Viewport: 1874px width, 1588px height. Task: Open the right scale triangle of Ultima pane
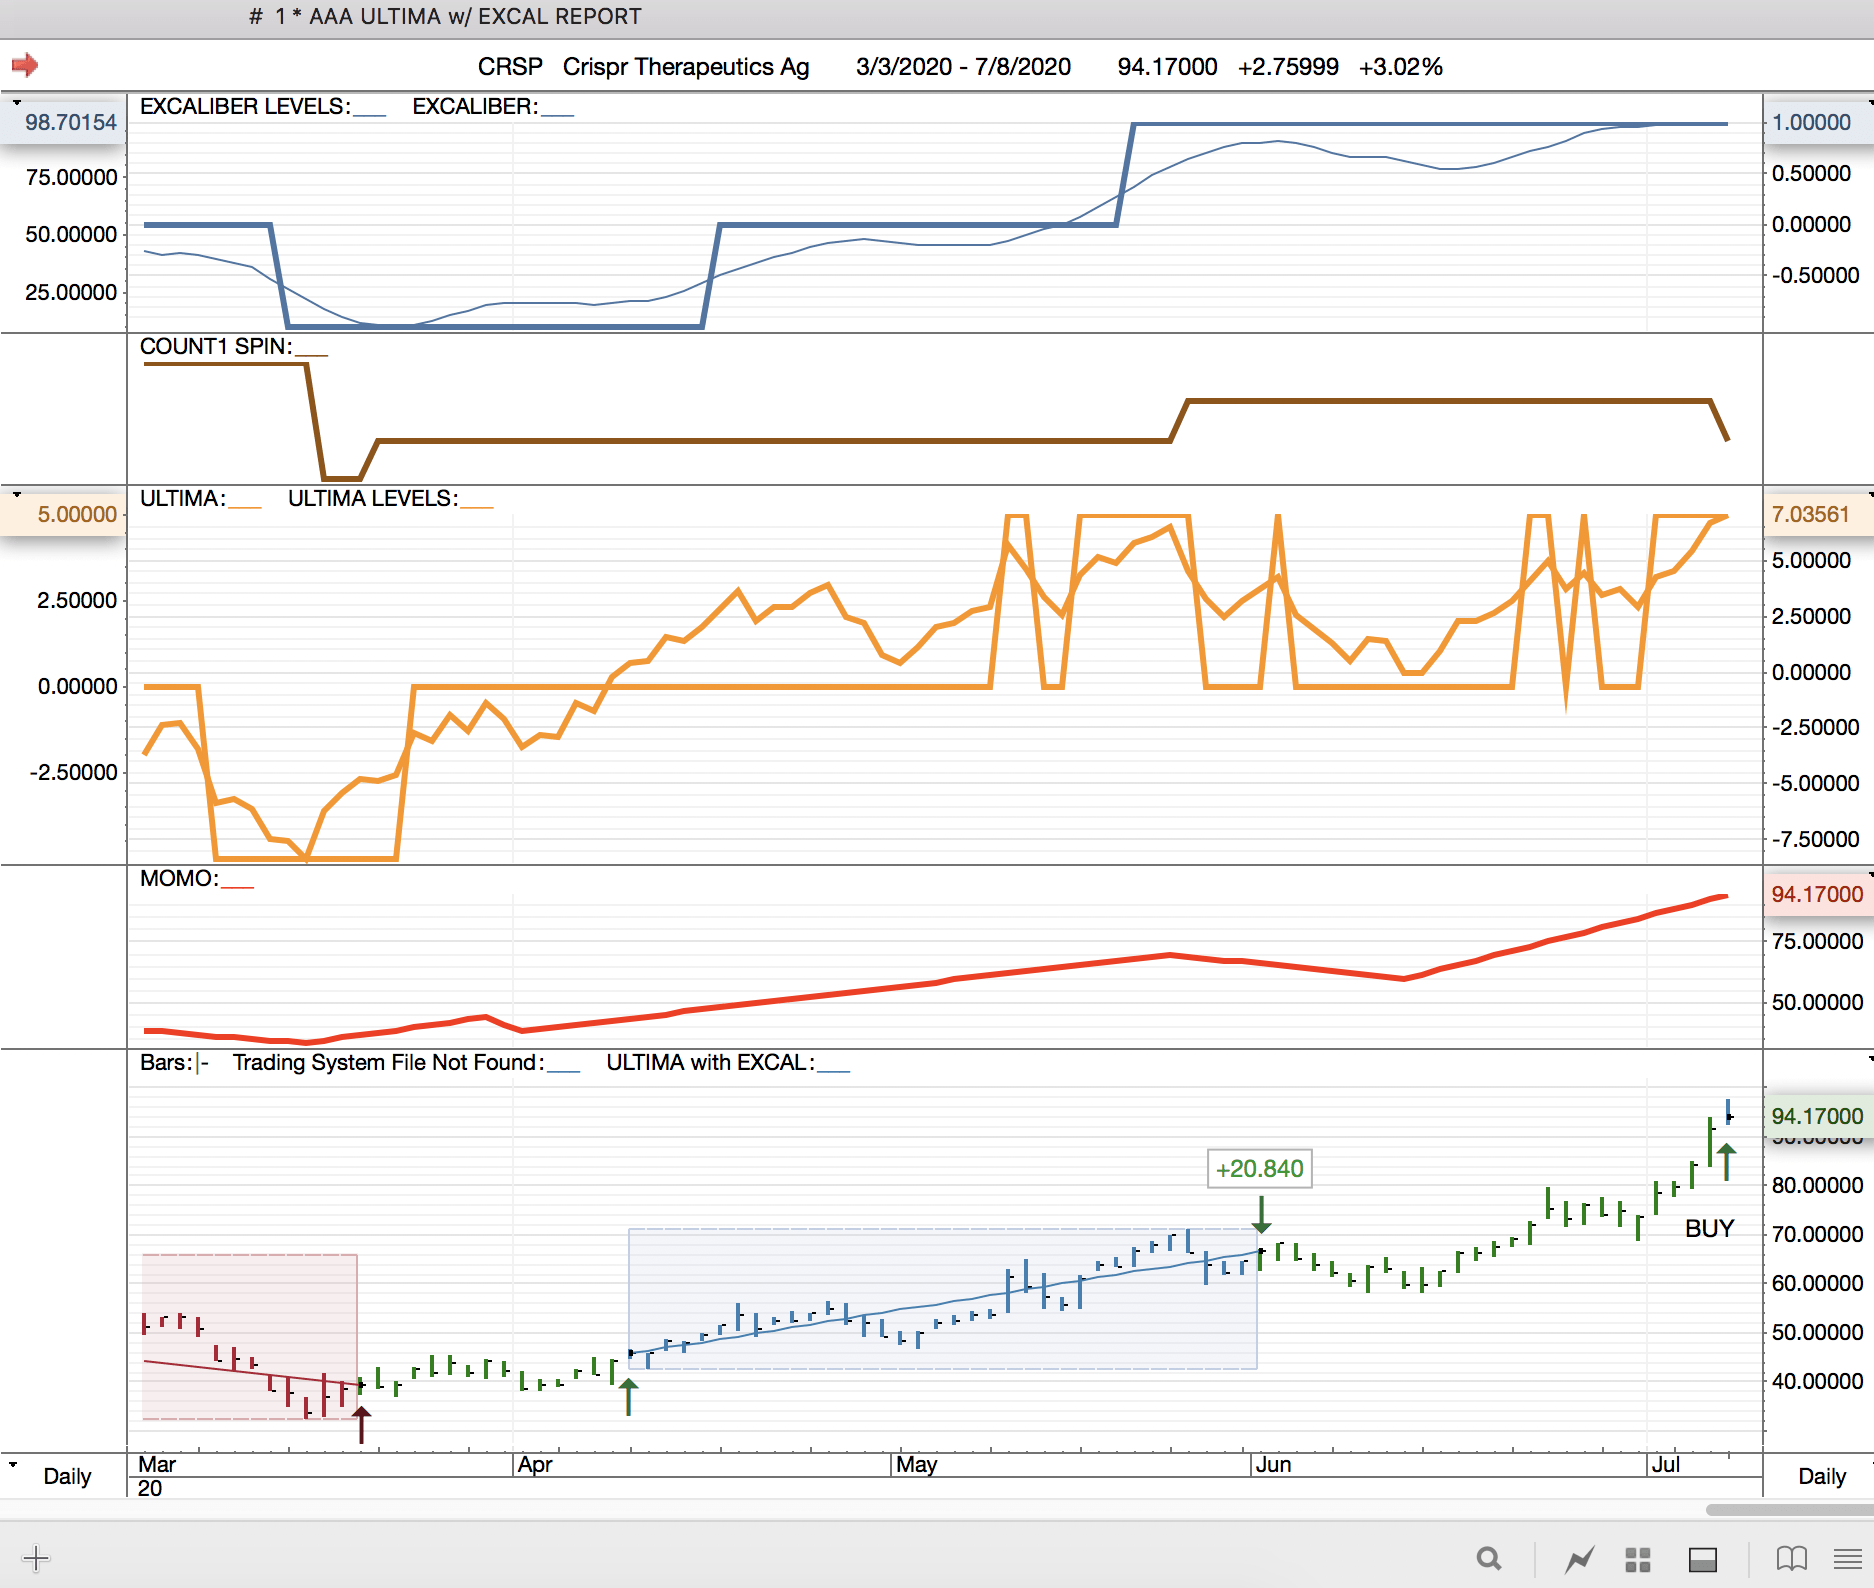pyautogui.click(x=1870, y=494)
